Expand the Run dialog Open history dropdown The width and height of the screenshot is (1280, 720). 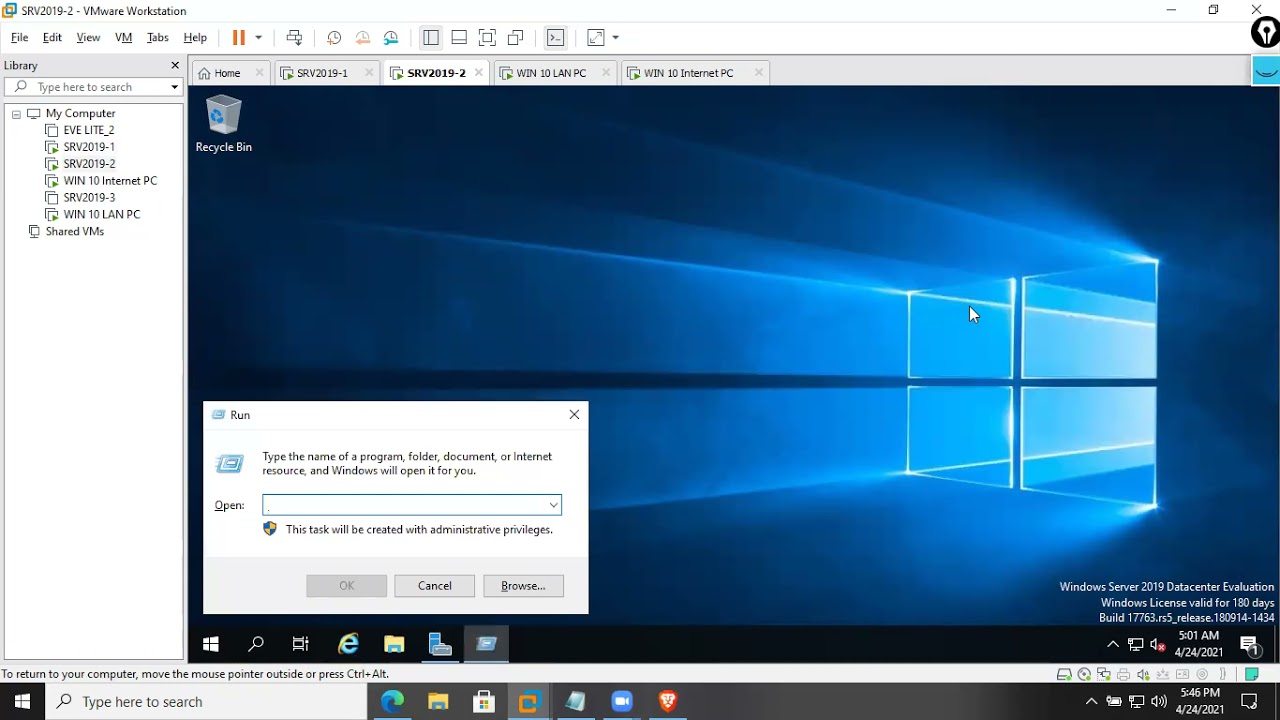553,505
